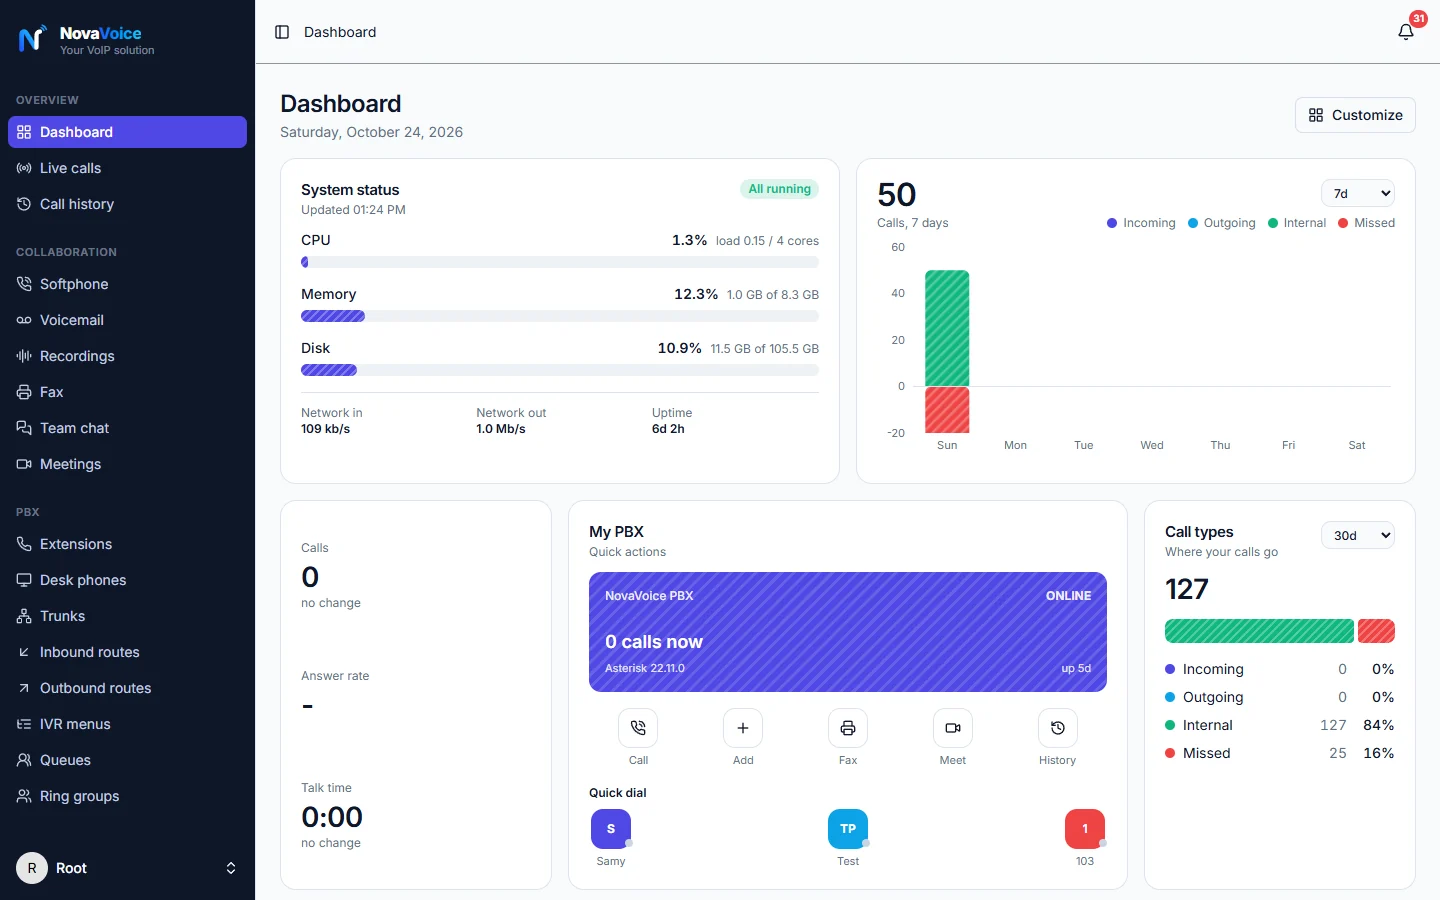This screenshot has height=900, width=1440.
Task: Open Team chat
Action: 127,428
